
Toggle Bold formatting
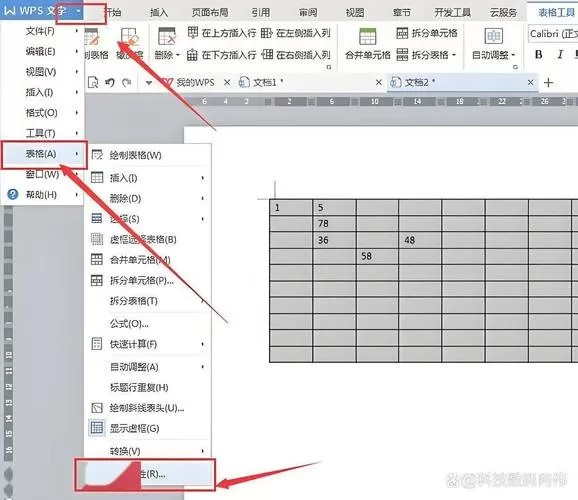(x=538, y=55)
